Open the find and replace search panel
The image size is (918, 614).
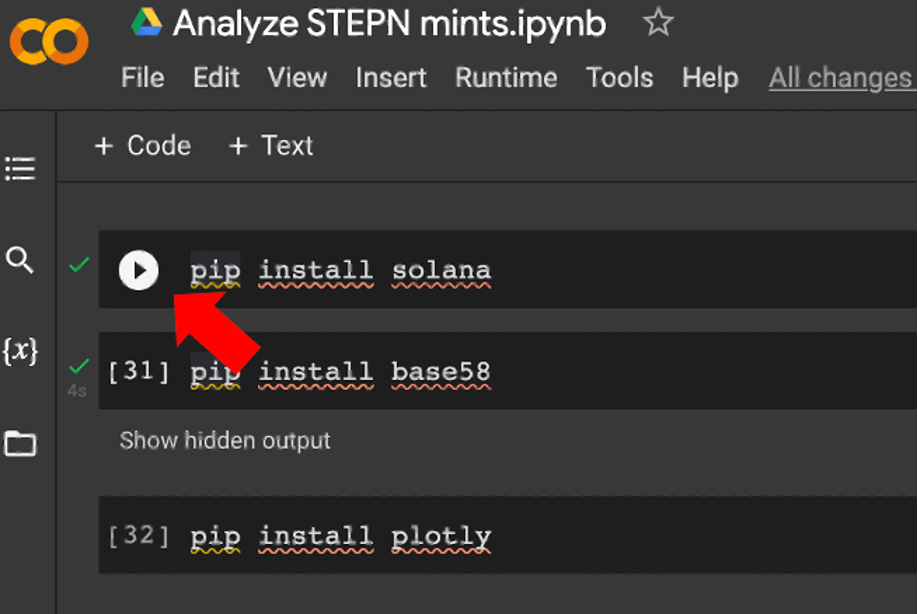tap(19, 260)
